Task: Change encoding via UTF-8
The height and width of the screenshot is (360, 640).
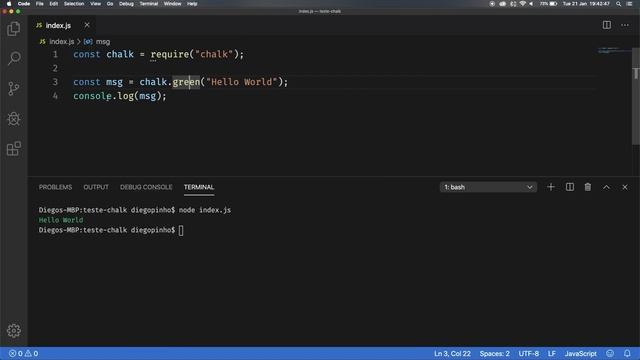Action: coord(529,353)
